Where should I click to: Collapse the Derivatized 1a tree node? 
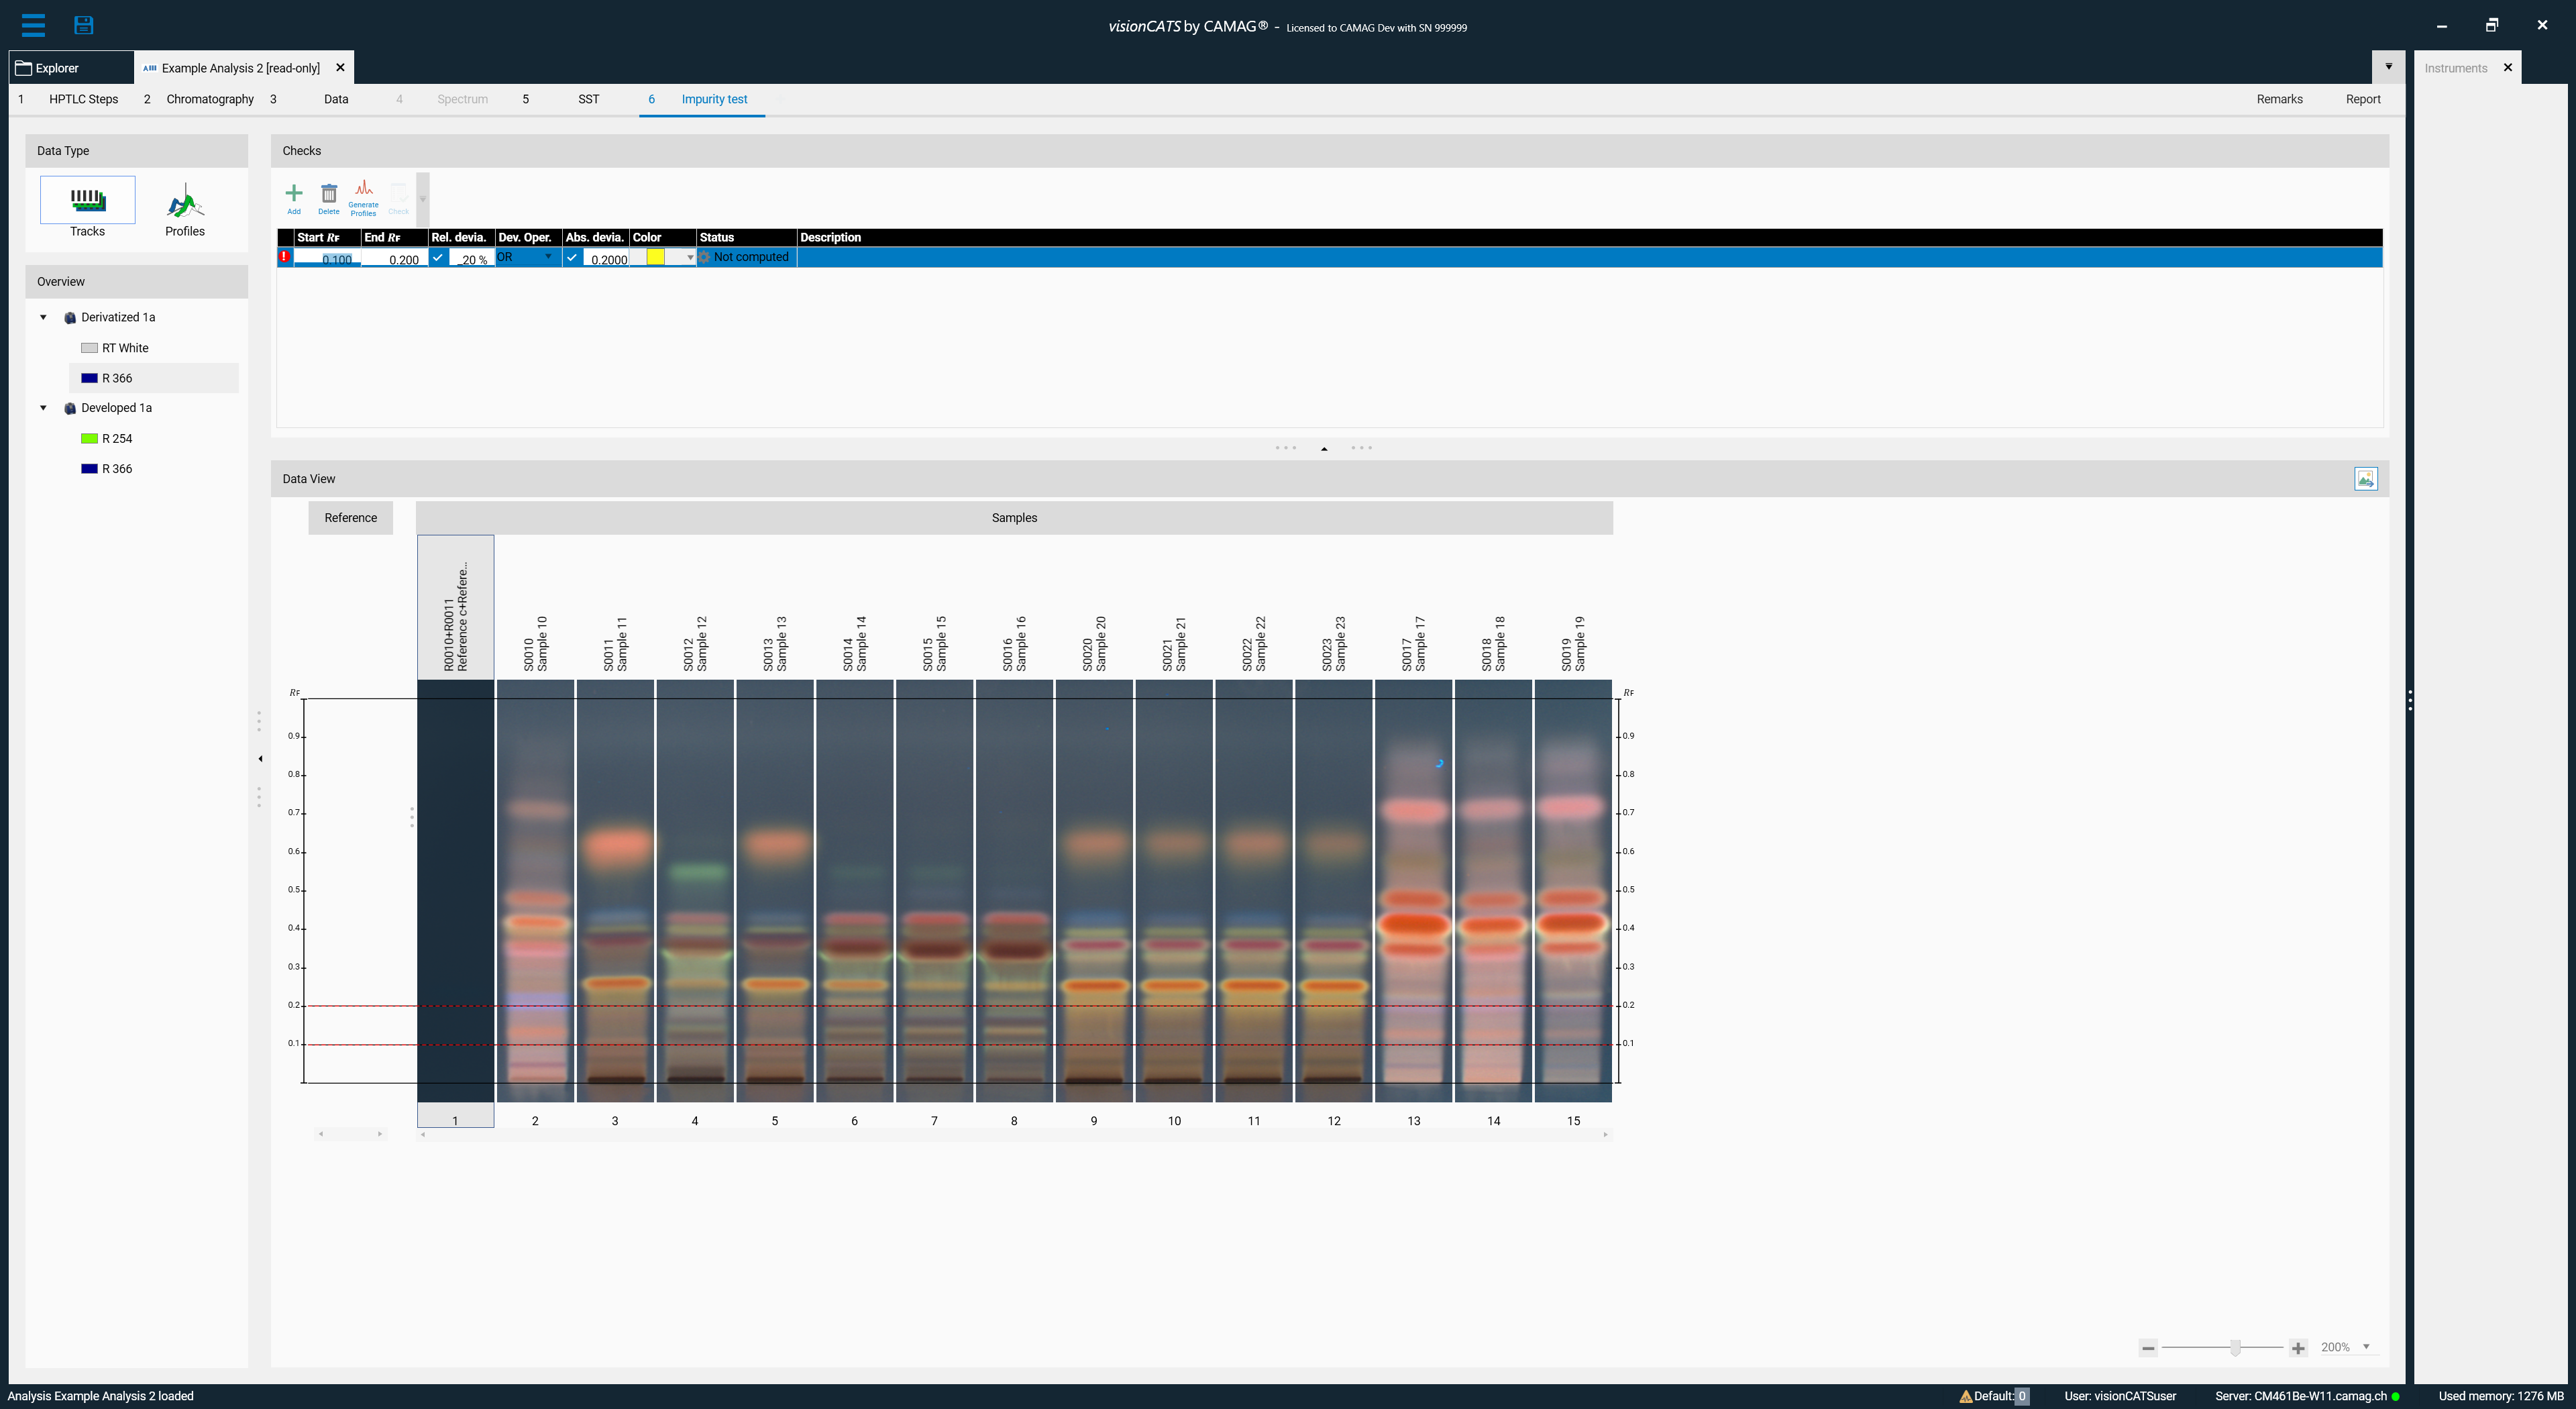click(x=43, y=317)
